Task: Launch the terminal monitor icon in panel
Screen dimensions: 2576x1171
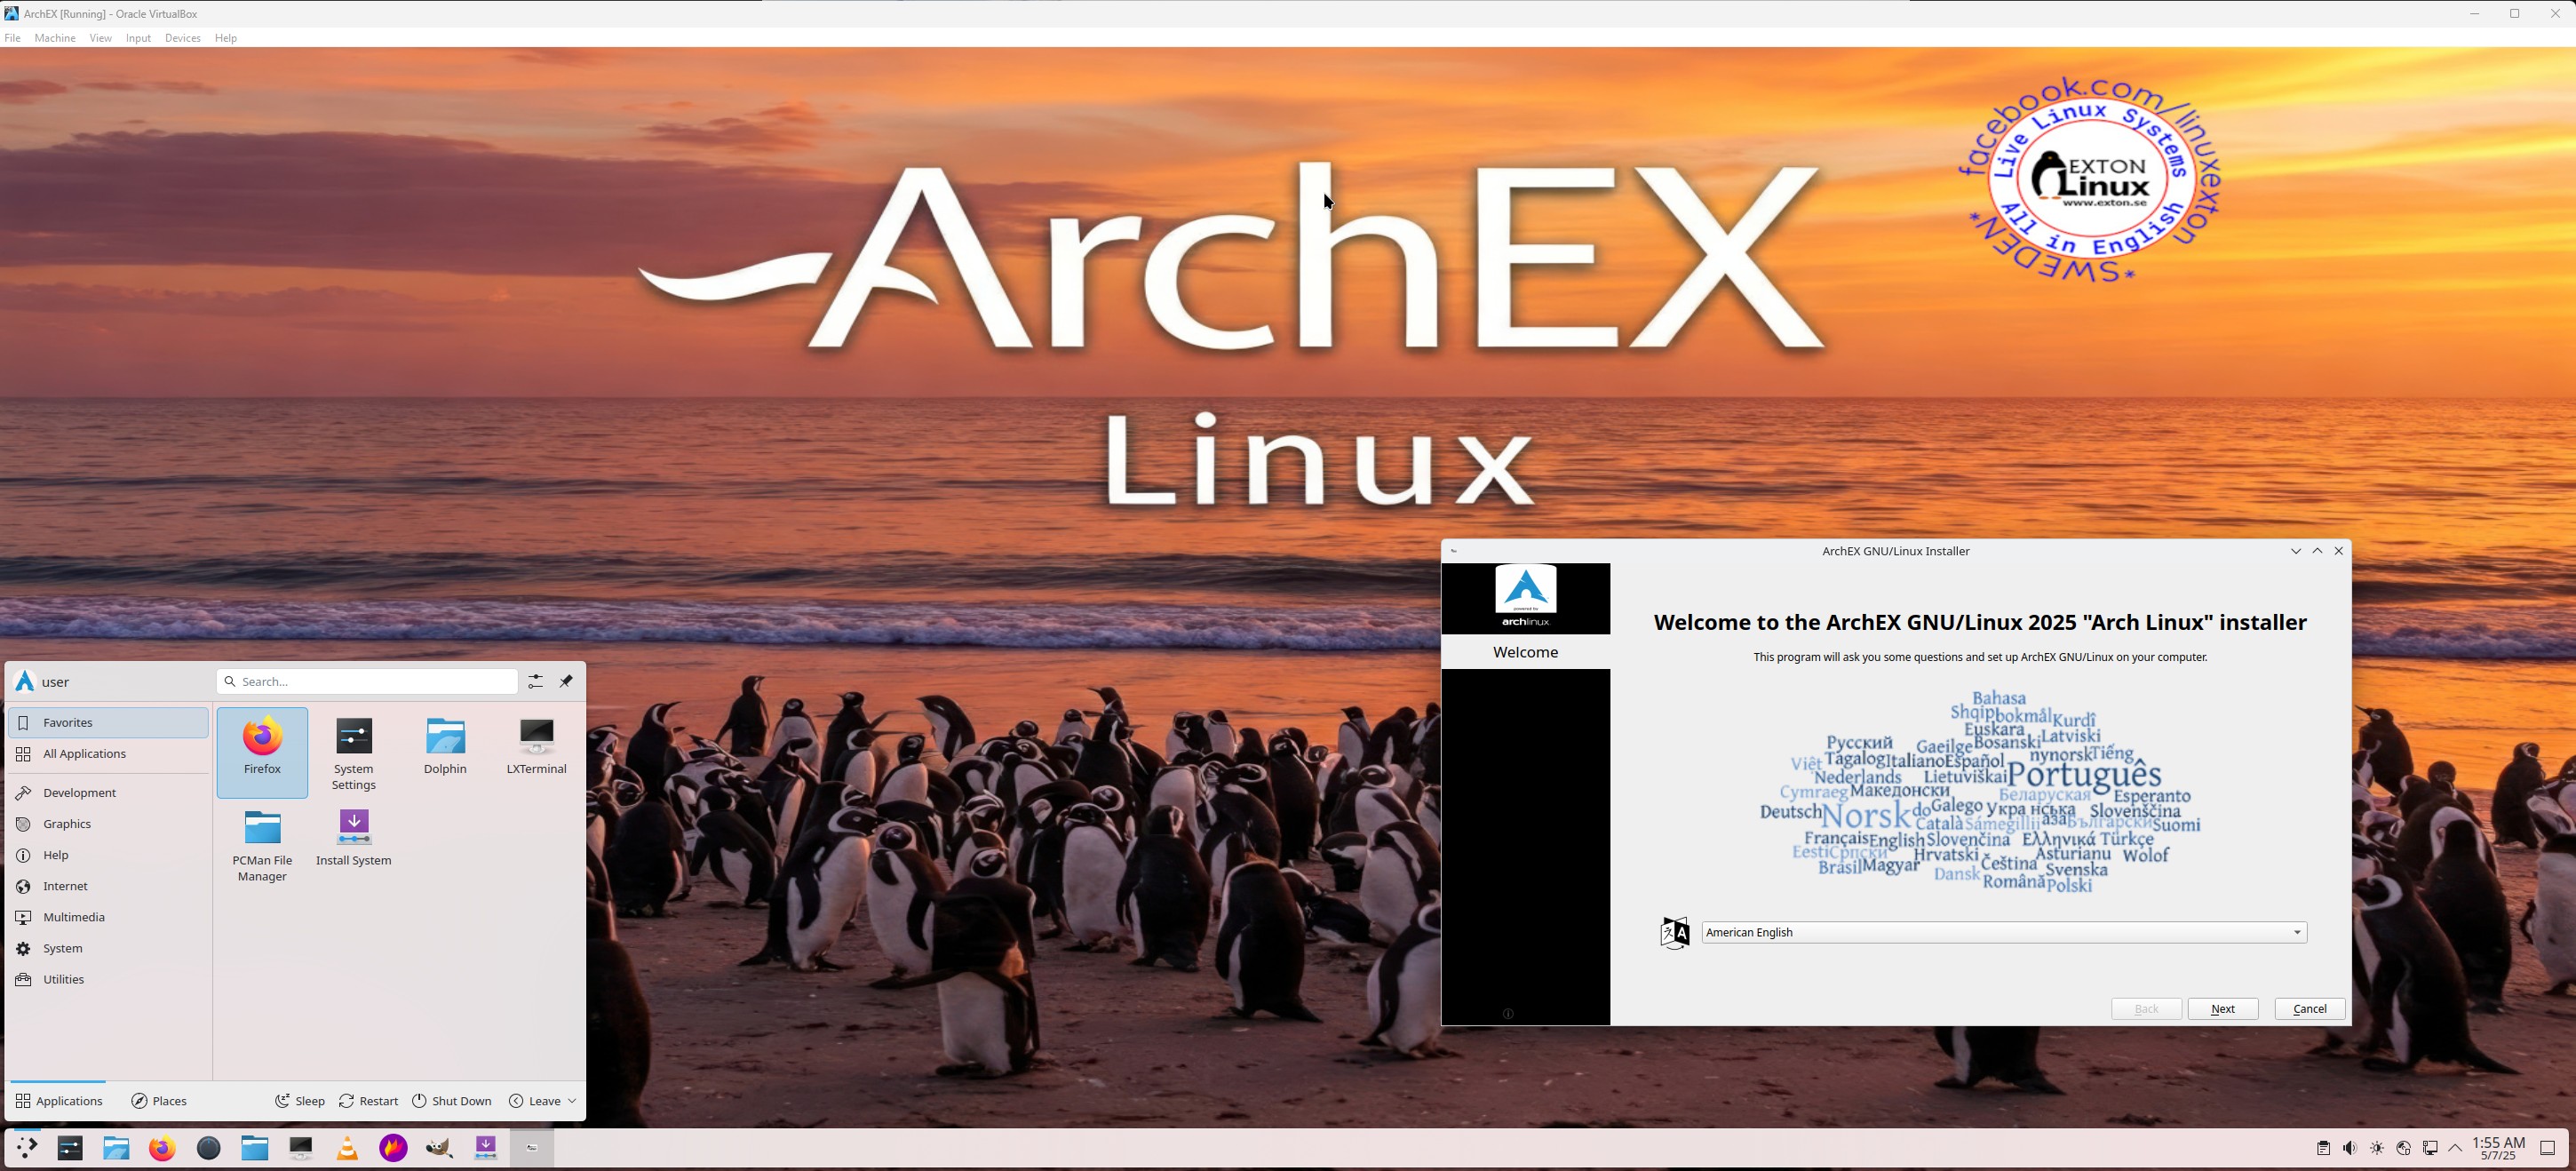Action: (301, 1148)
